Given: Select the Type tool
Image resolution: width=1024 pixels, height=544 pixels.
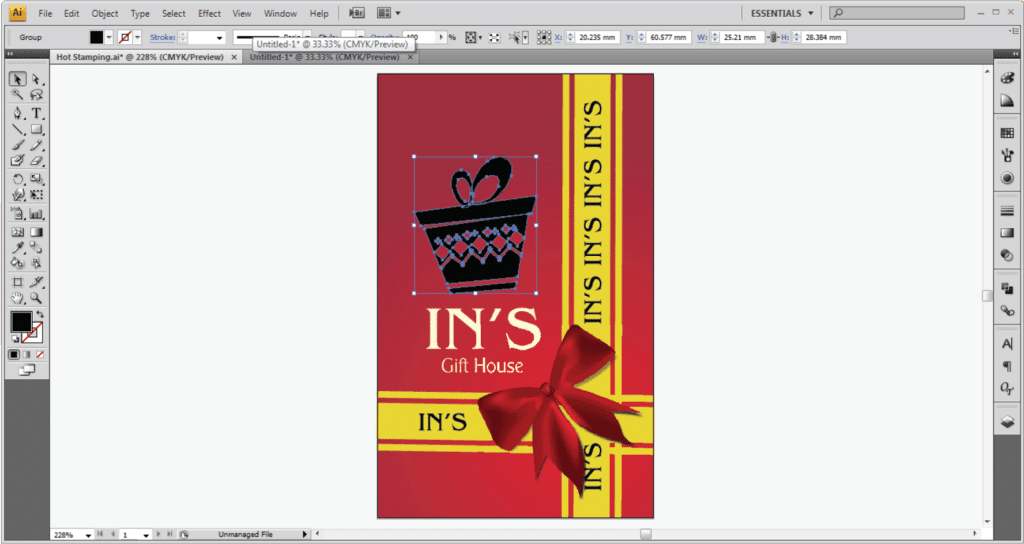Looking at the screenshot, I should point(36,113).
